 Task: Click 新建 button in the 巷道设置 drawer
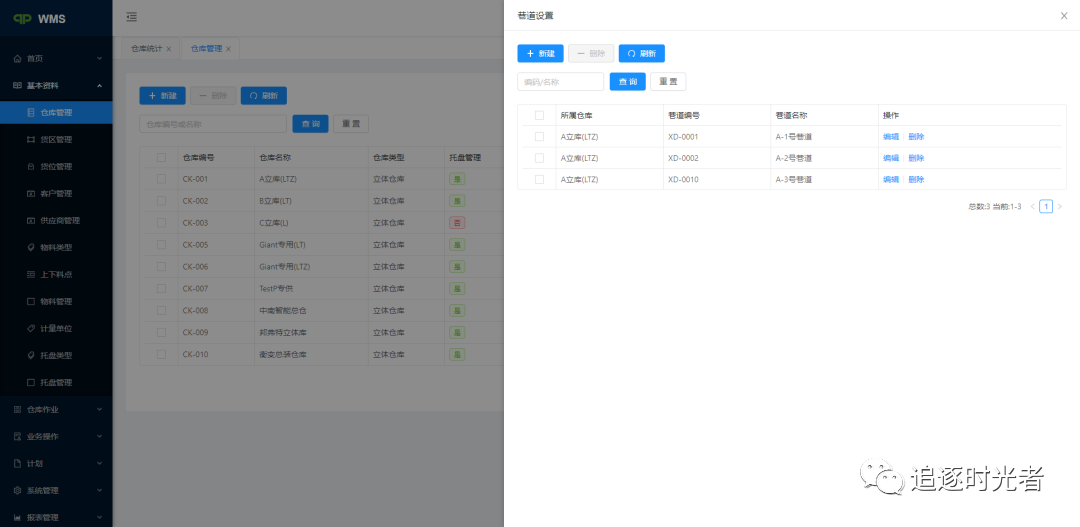(540, 54)
